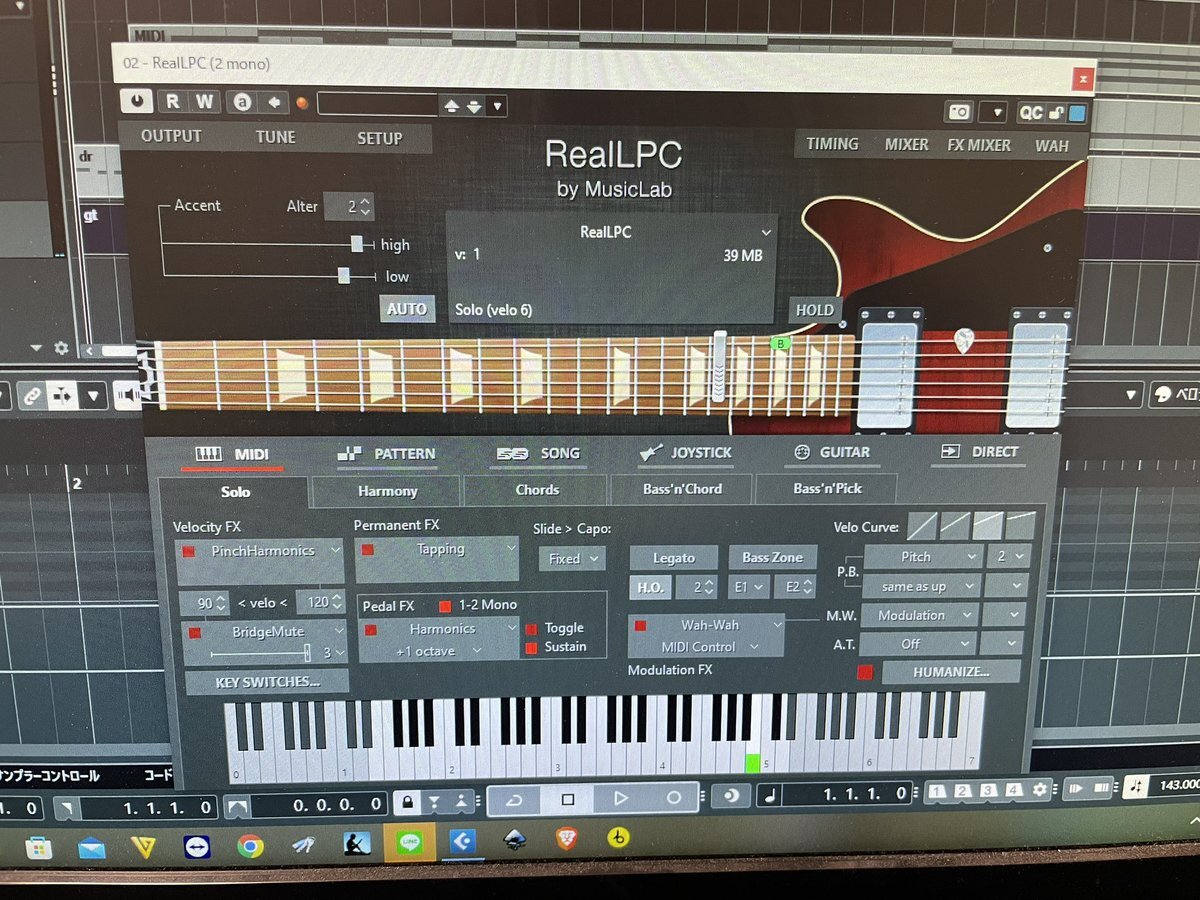Screen dimensions: 1200x900
Task: Toggle the Sustain pedal checkbox
Action: pos(531,647)
